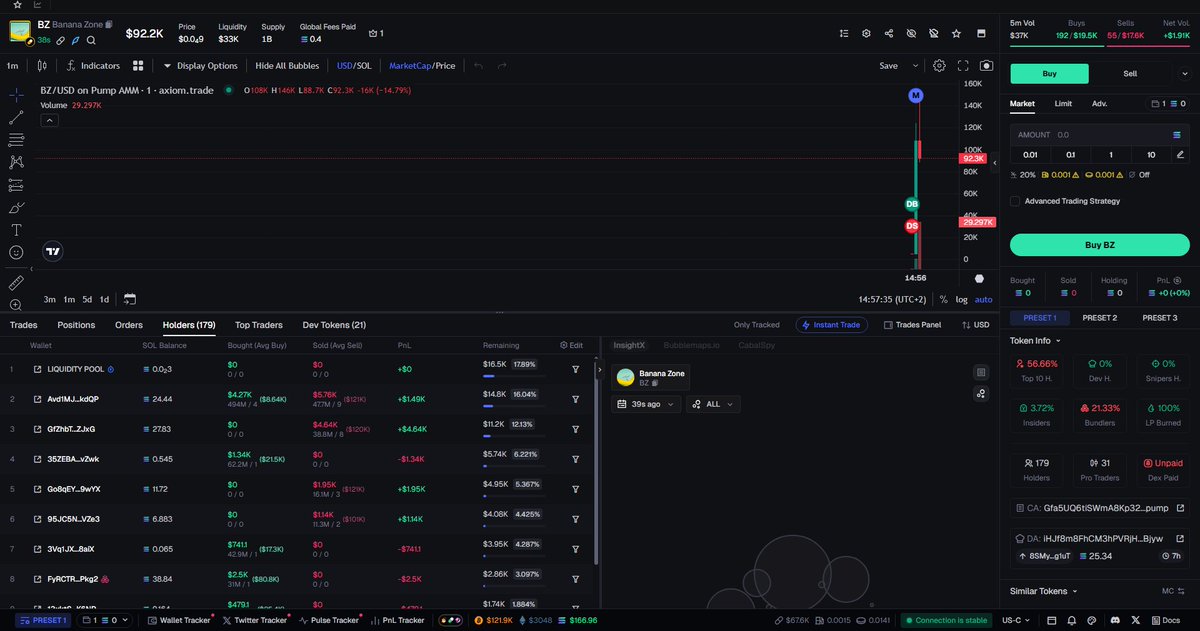Select the brush drawing tool

[16, 208]
